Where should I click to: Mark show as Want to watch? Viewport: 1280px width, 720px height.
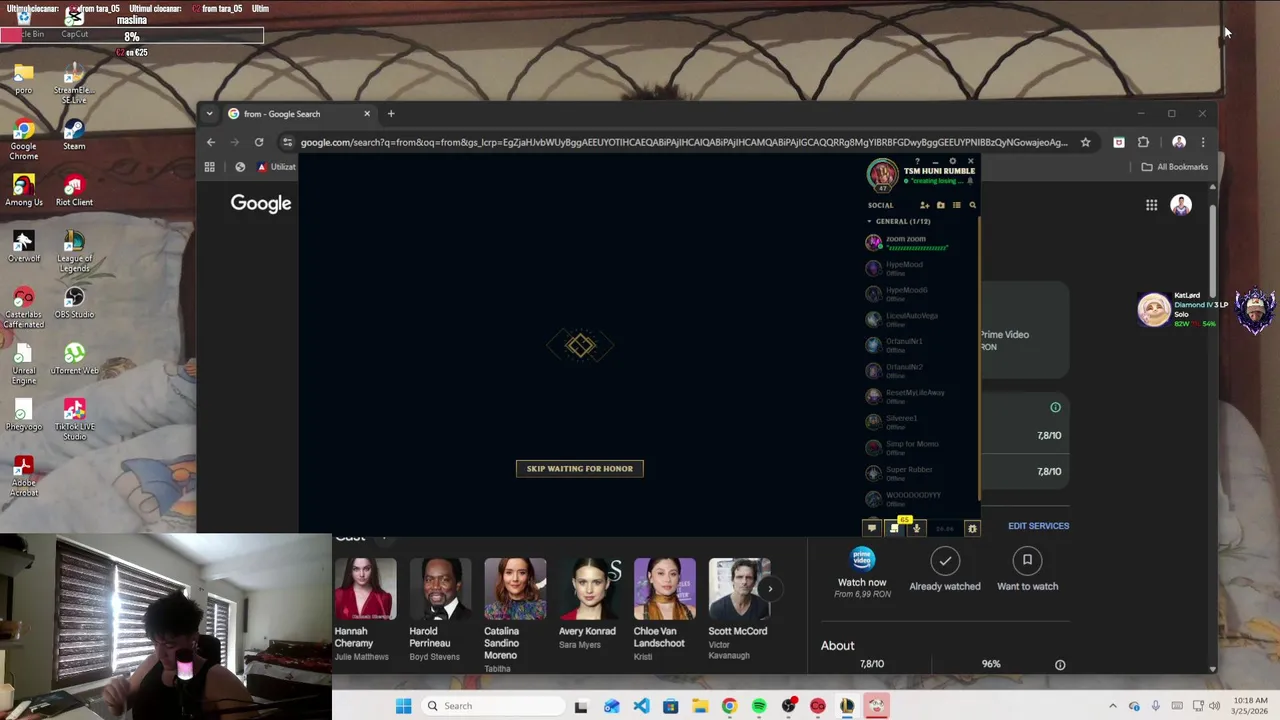point(1027,570)
